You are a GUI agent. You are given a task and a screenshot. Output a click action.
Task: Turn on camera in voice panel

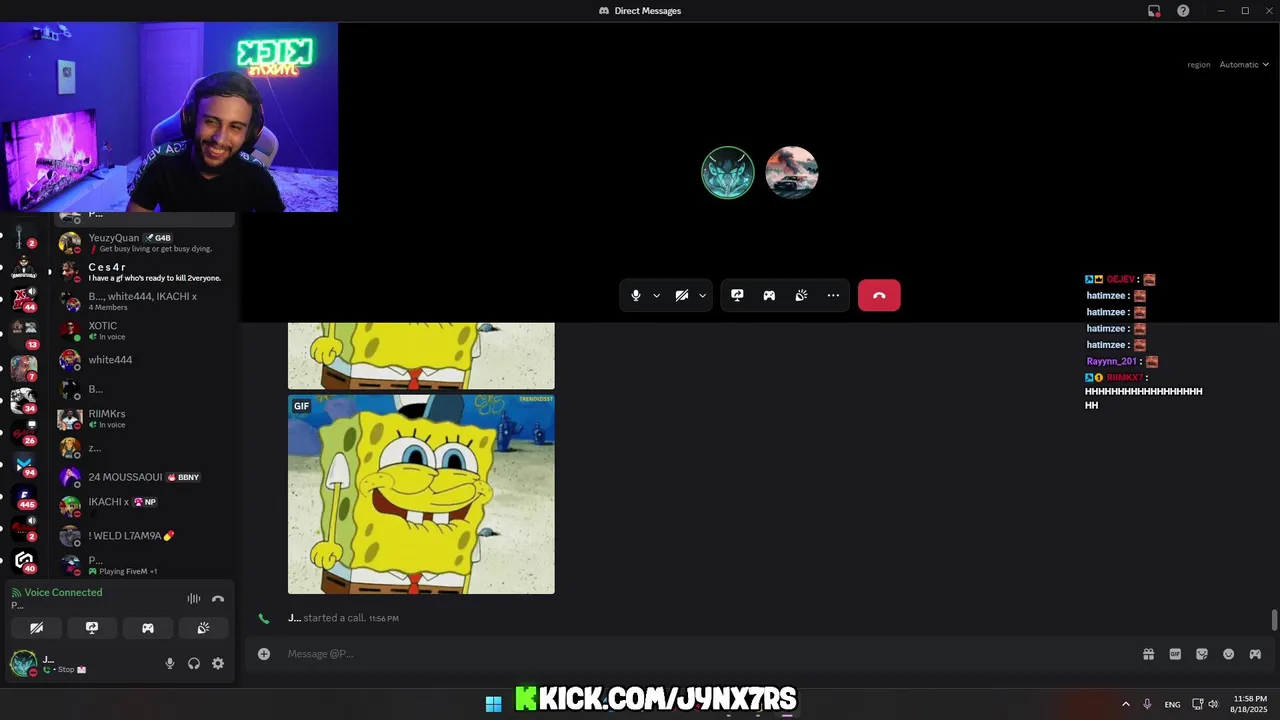coord(37,628)
